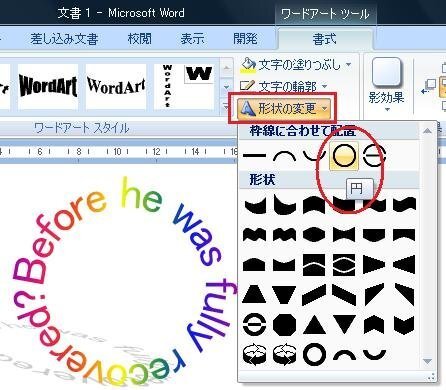
Task: Apply the Deflate-Inflate-Deflate warp shape
Action: 344,265
